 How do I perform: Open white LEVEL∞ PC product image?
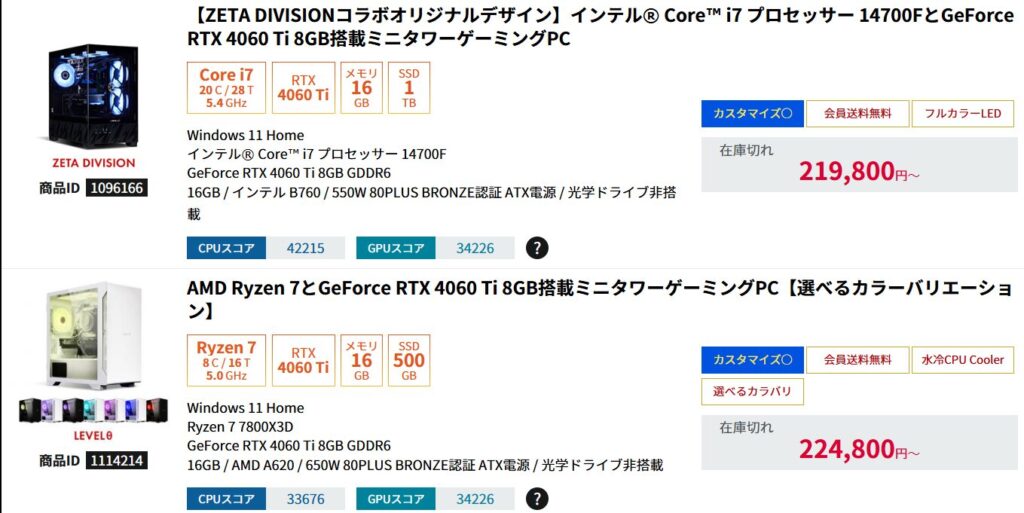click(94, 337)
